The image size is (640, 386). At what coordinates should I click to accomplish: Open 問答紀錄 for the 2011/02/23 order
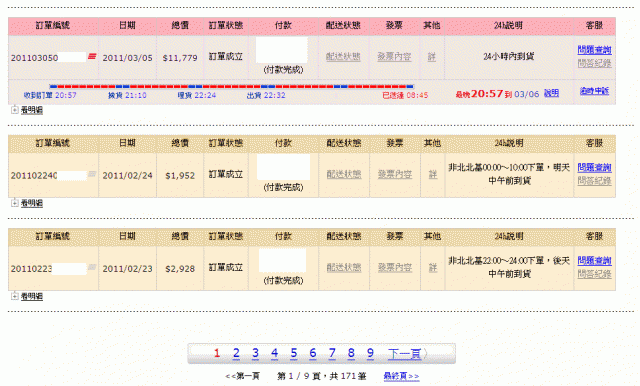coord(594,273)
